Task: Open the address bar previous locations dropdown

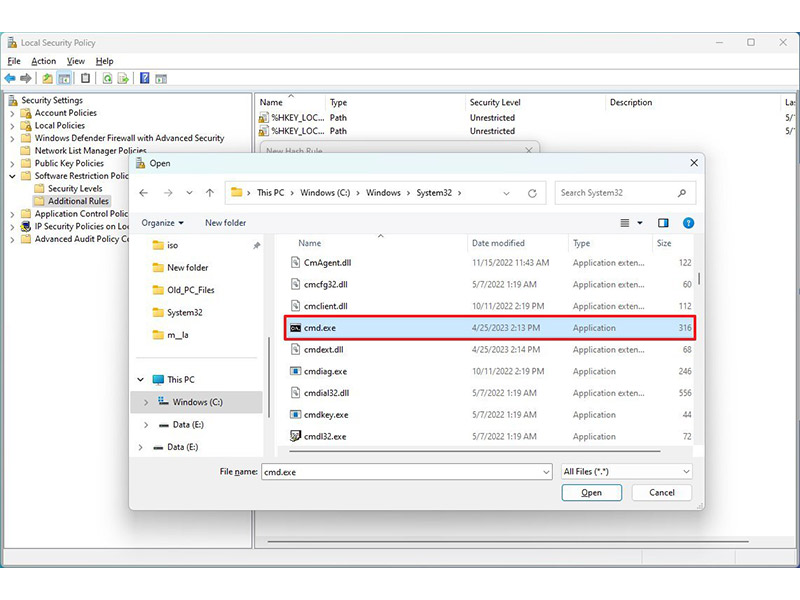Action: click(506, 193)
